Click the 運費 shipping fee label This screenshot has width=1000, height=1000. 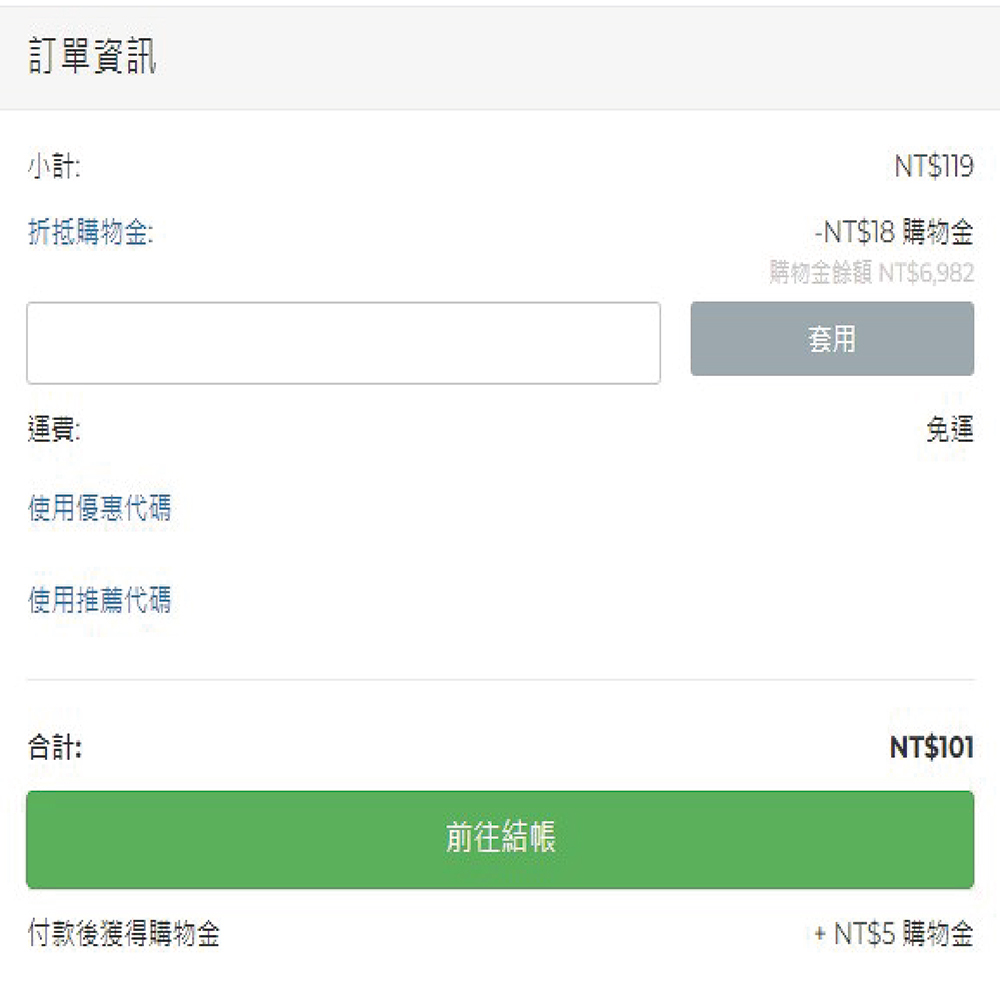tap(54, 431)
